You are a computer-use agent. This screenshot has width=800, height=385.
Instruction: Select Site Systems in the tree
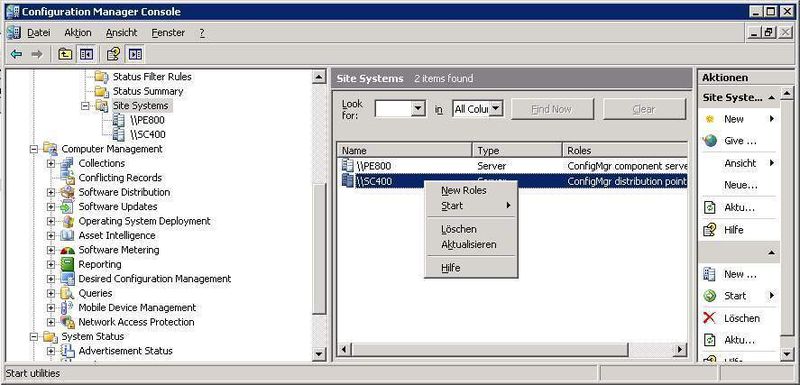tap(140, 106)
